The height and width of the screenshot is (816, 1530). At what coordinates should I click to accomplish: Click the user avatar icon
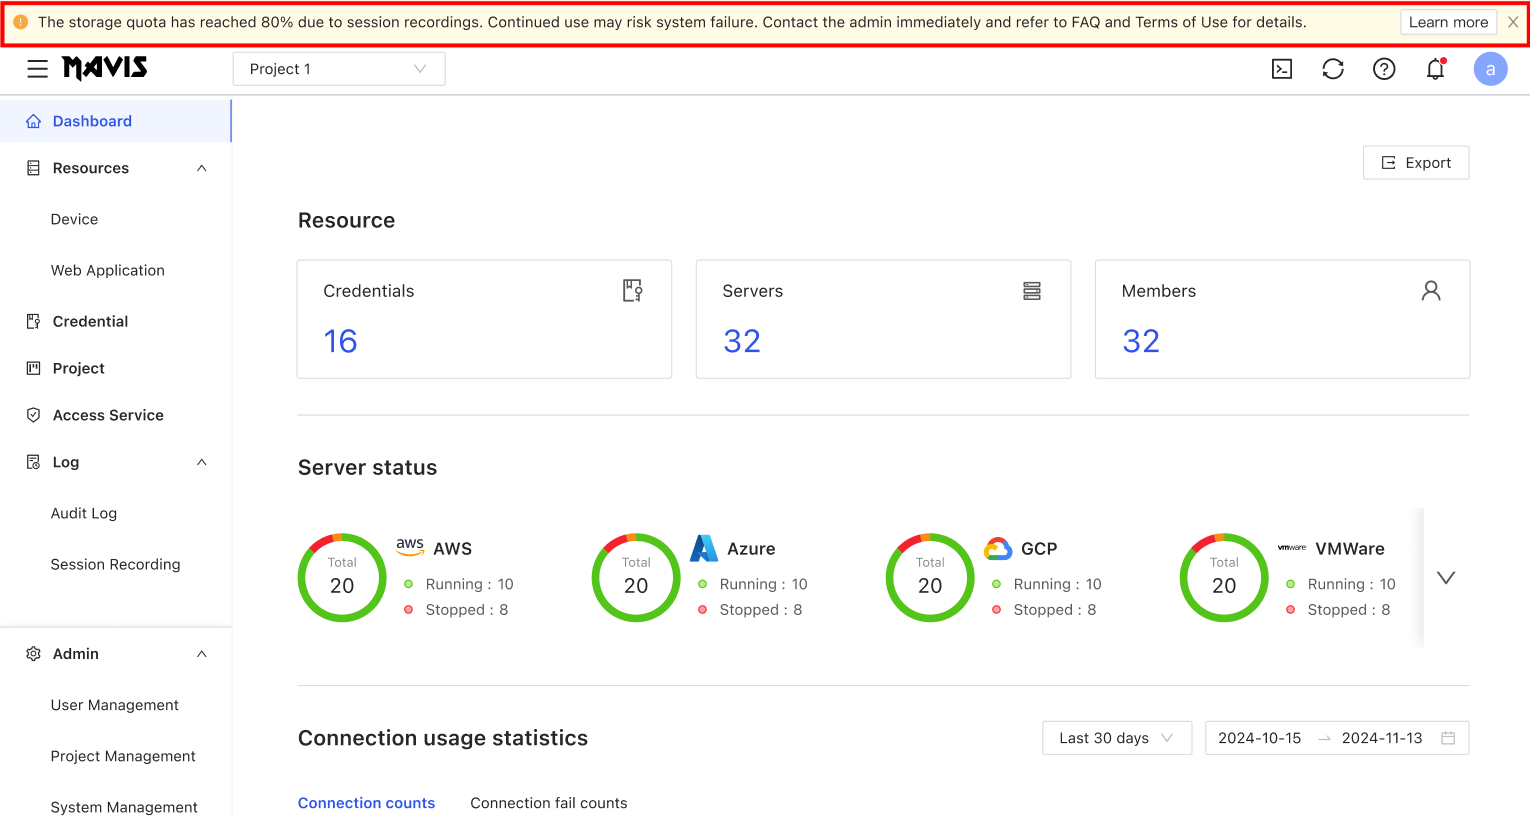pos(1490,69)
